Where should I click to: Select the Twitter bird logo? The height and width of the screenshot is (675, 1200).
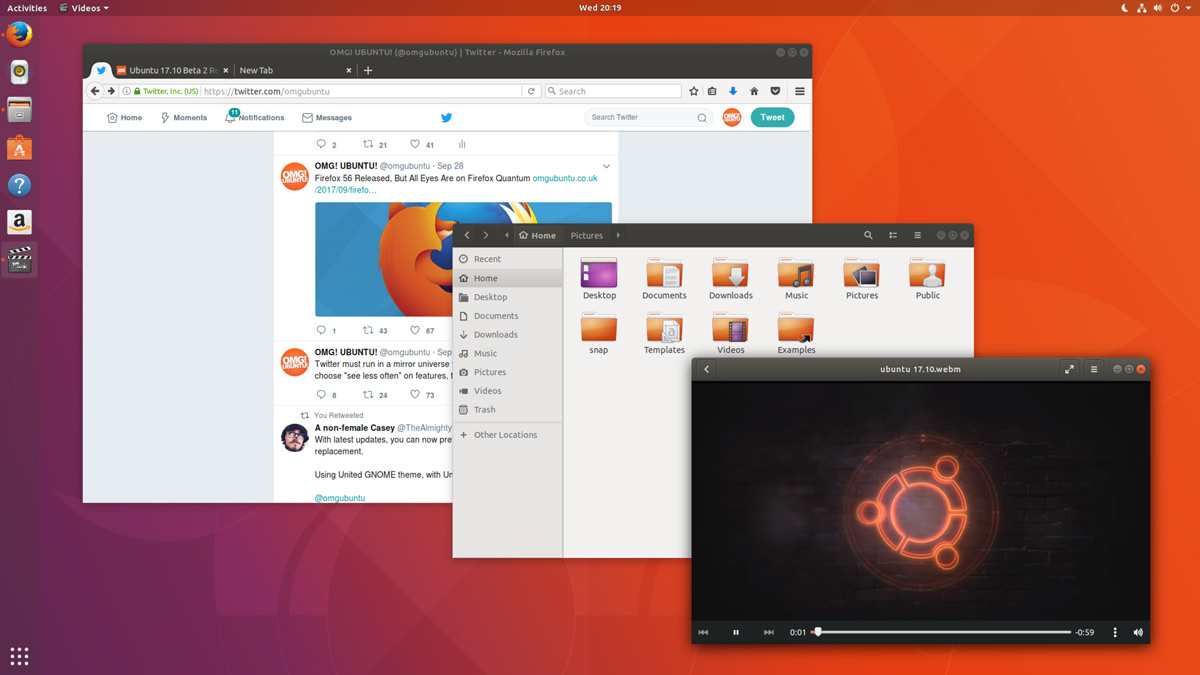446,117
